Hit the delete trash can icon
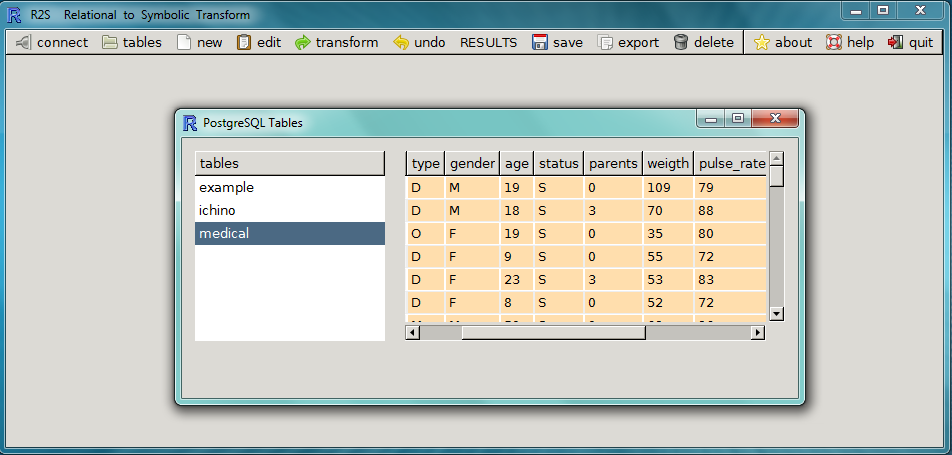Screen dimensions: 952x455 681,43
